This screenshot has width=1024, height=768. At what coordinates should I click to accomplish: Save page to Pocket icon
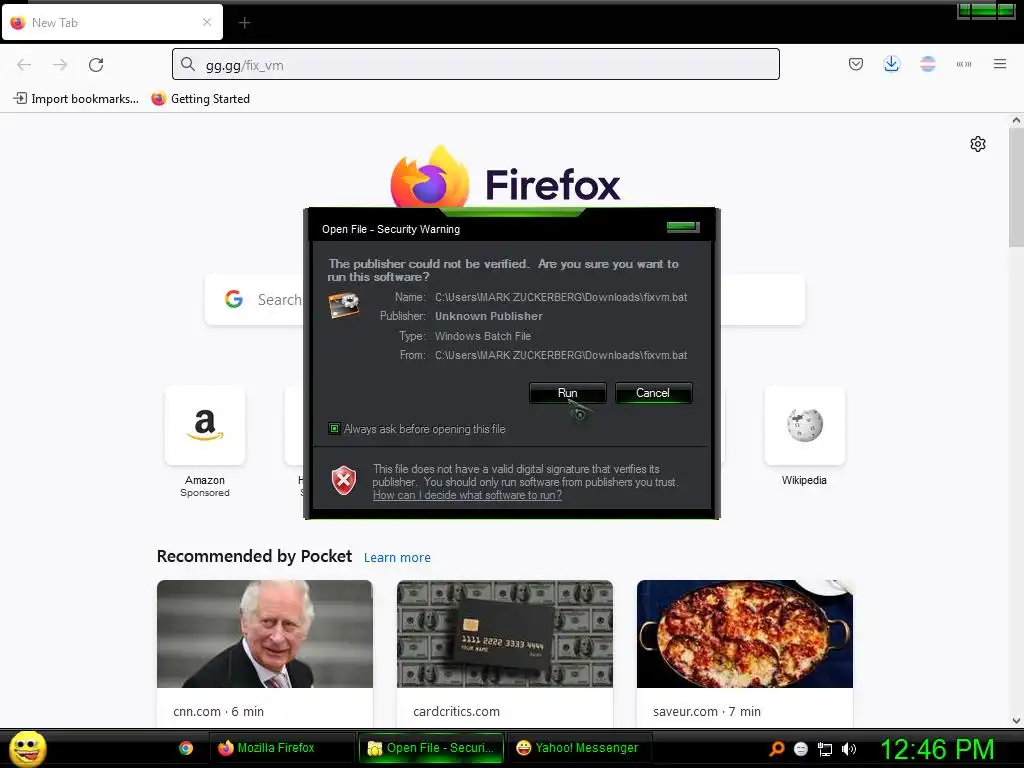click(856, 64)
